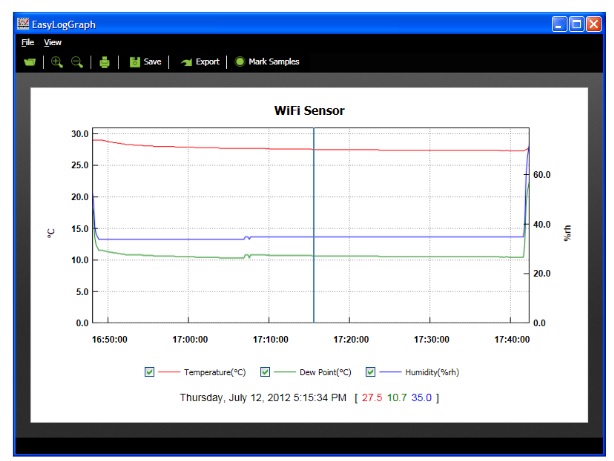
Task: Click the 17:30:00 time axis label
Action: pyautogui.click(x=432, y=340)
